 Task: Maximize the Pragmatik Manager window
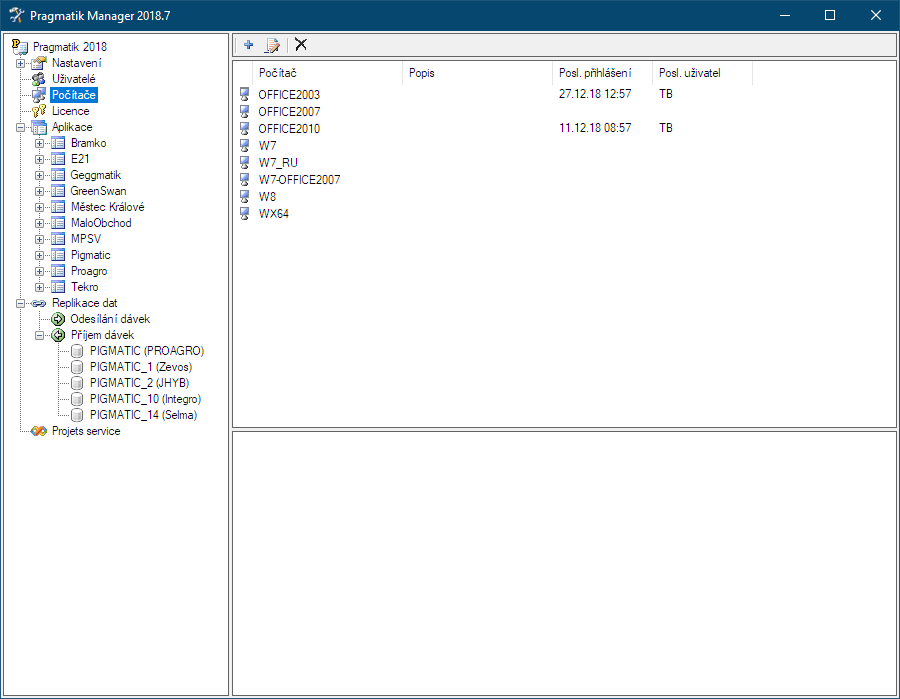830,15
